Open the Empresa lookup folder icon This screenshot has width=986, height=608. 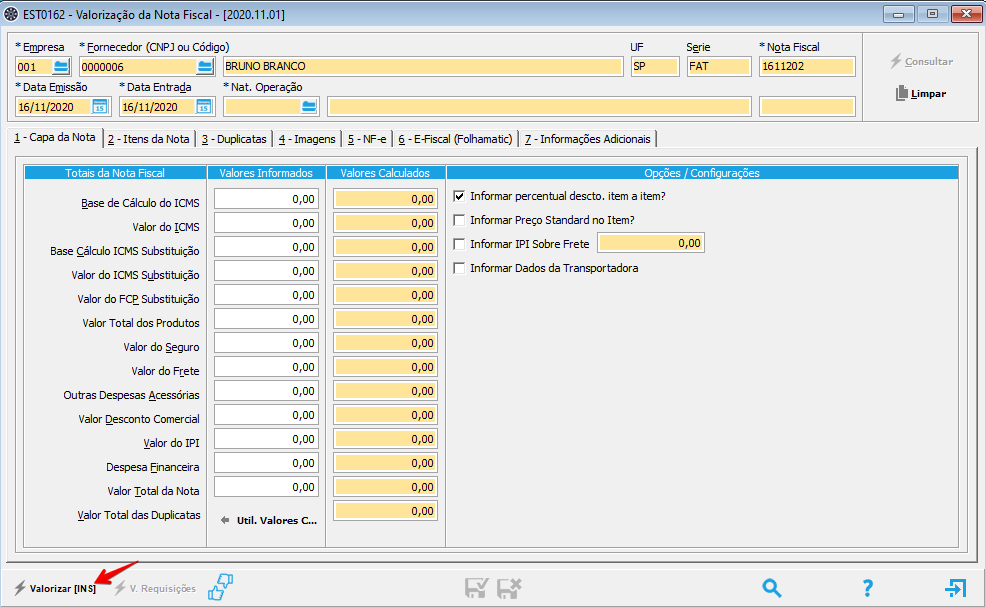pyautogui.click(x=61, y=67)
